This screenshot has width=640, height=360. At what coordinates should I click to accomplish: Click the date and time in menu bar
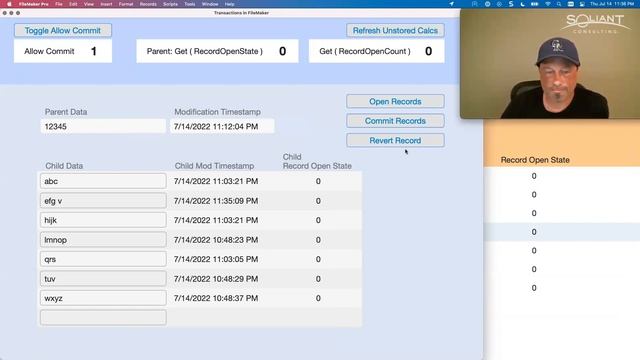coord(612,4)
